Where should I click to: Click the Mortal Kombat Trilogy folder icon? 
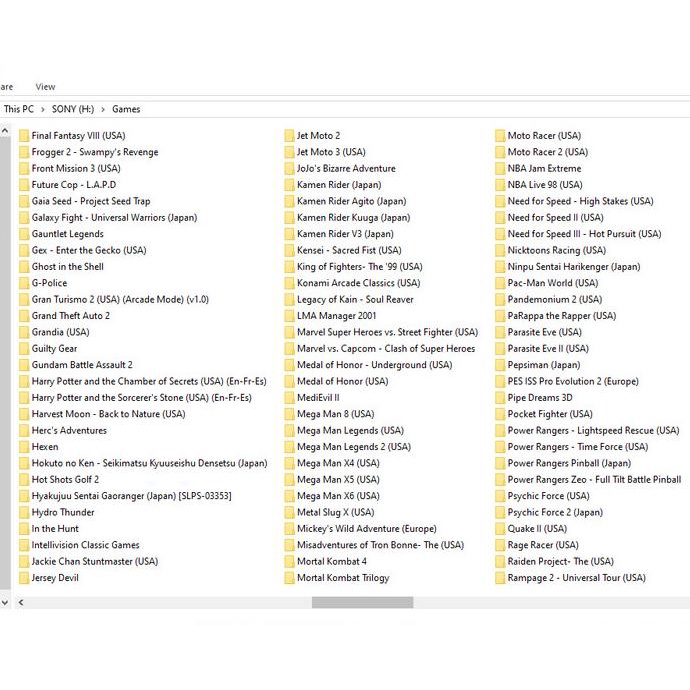tap(289, 578)
